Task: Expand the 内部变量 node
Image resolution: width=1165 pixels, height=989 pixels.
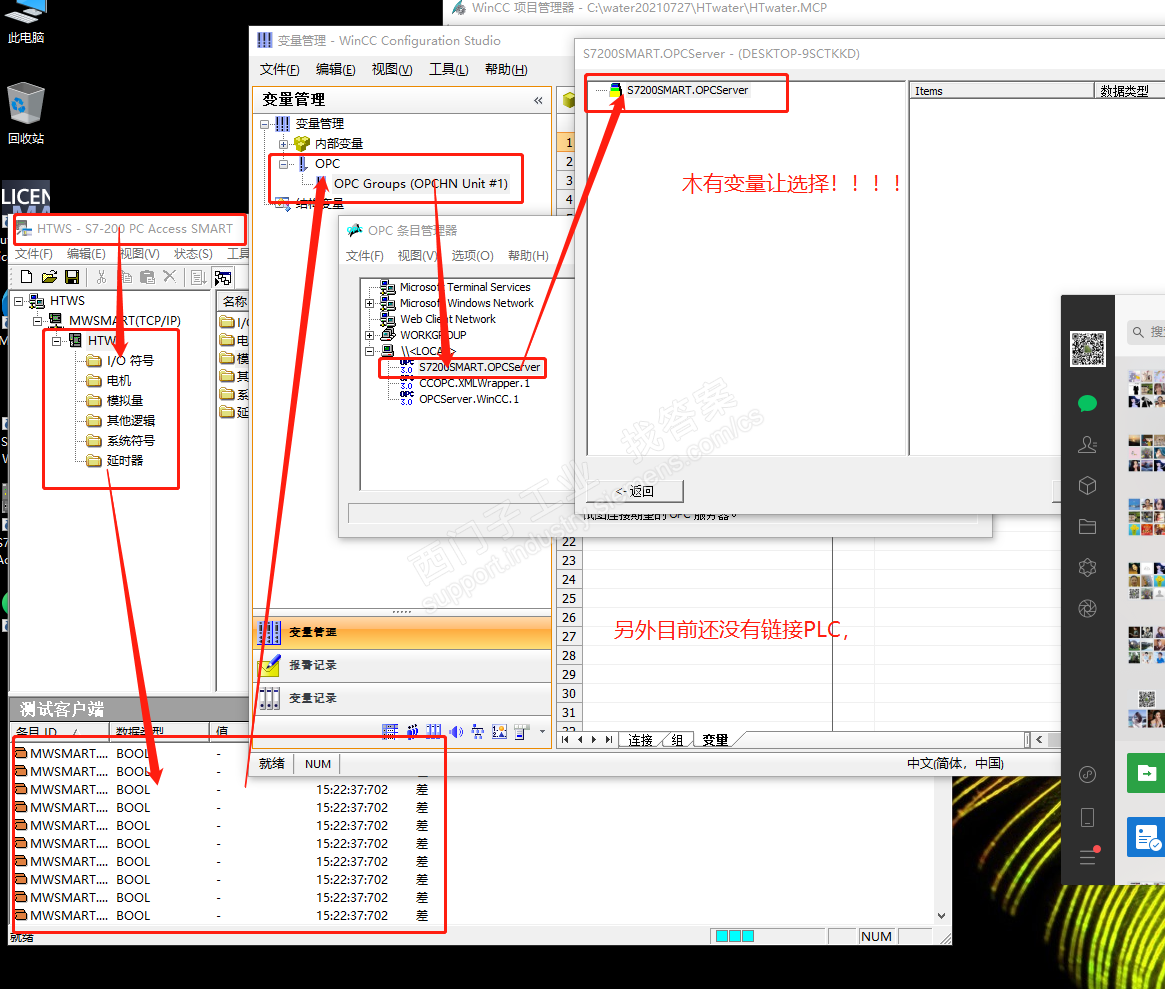Action: point(283,144)
